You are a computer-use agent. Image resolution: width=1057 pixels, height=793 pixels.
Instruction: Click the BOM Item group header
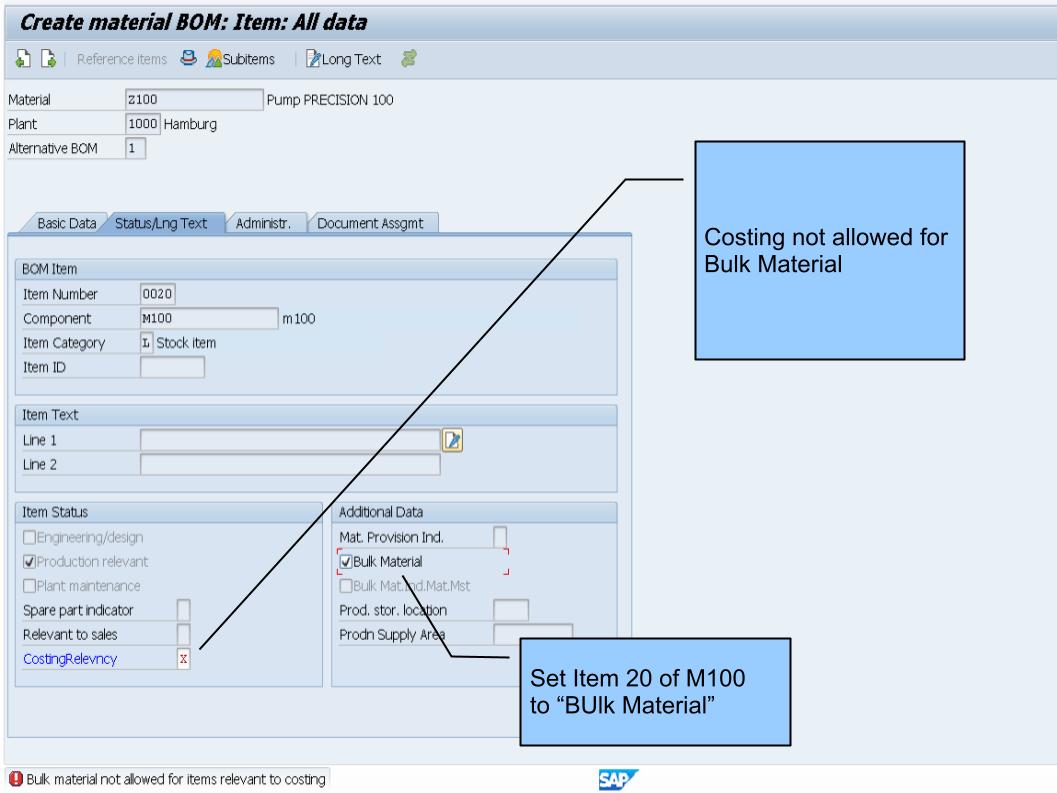[x=316, y=269]
